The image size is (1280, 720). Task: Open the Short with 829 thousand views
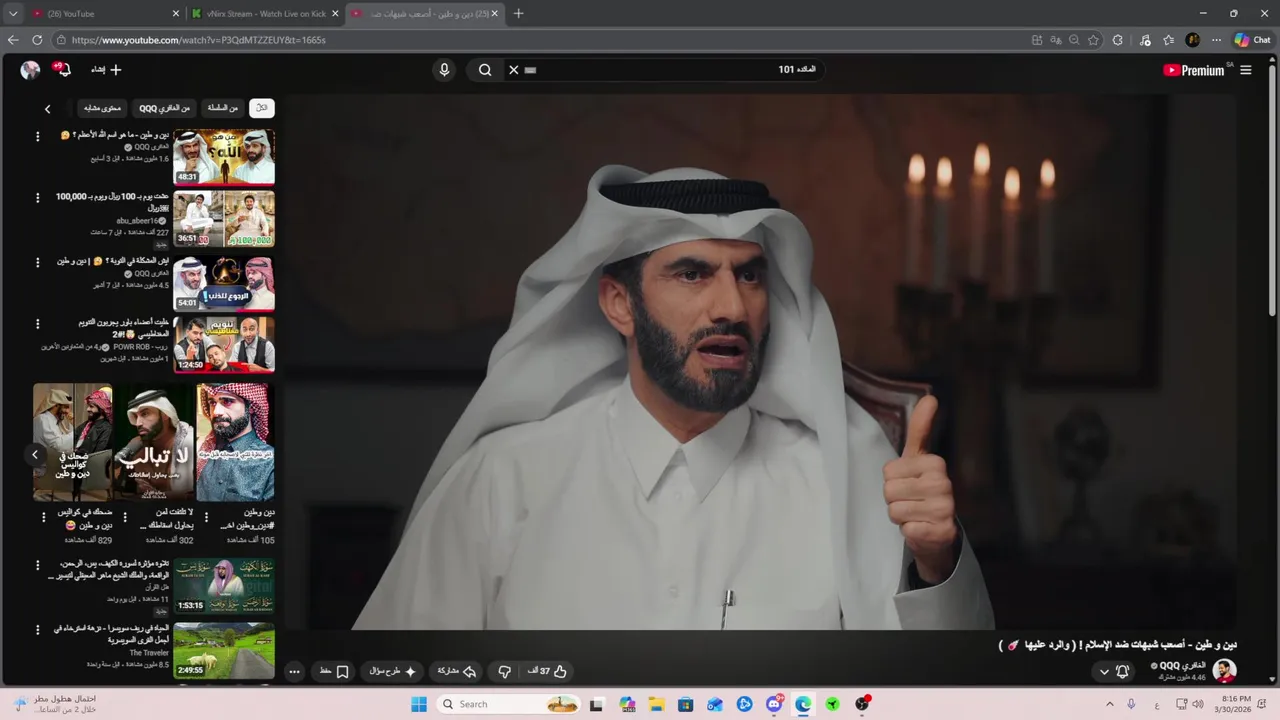(72, 442)
